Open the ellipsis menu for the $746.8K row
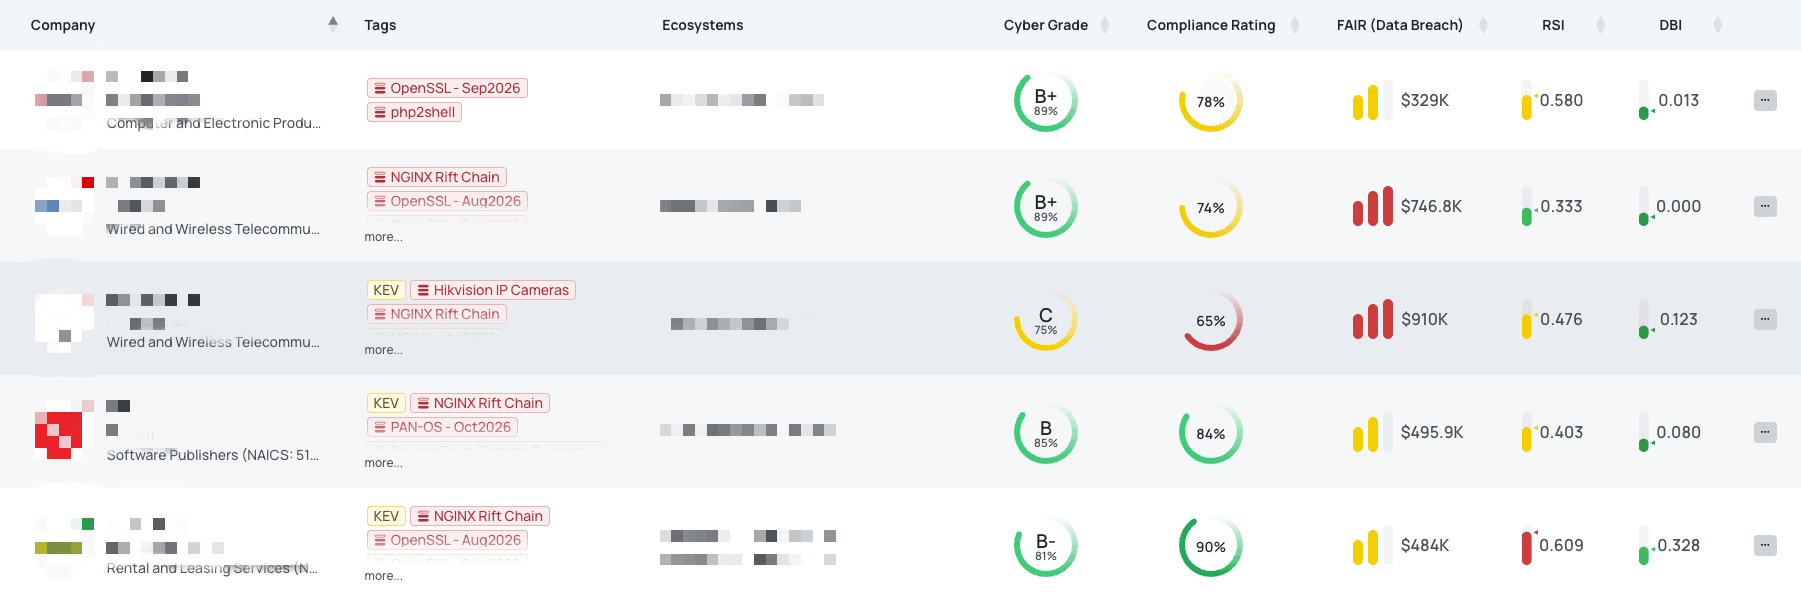 (x=1765, y=206)
